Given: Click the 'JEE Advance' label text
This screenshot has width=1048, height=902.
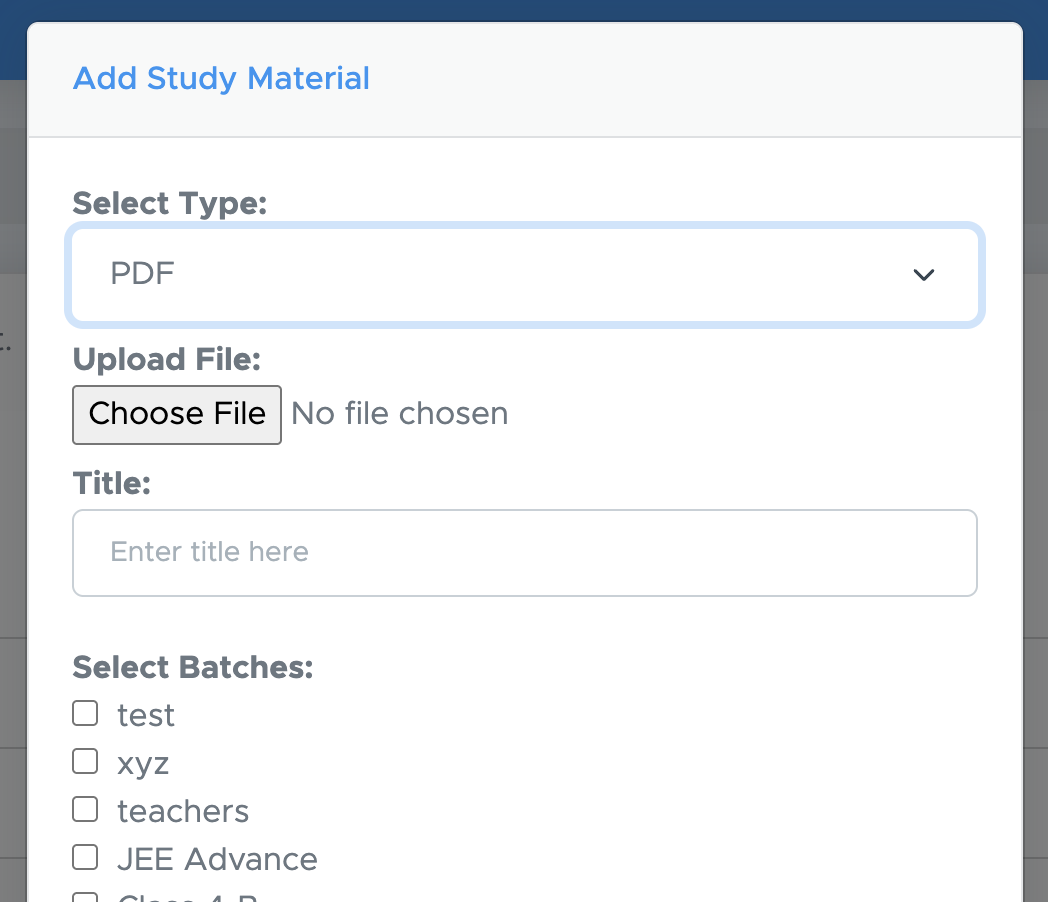Looking at the screenshot, I should [217, 859].
